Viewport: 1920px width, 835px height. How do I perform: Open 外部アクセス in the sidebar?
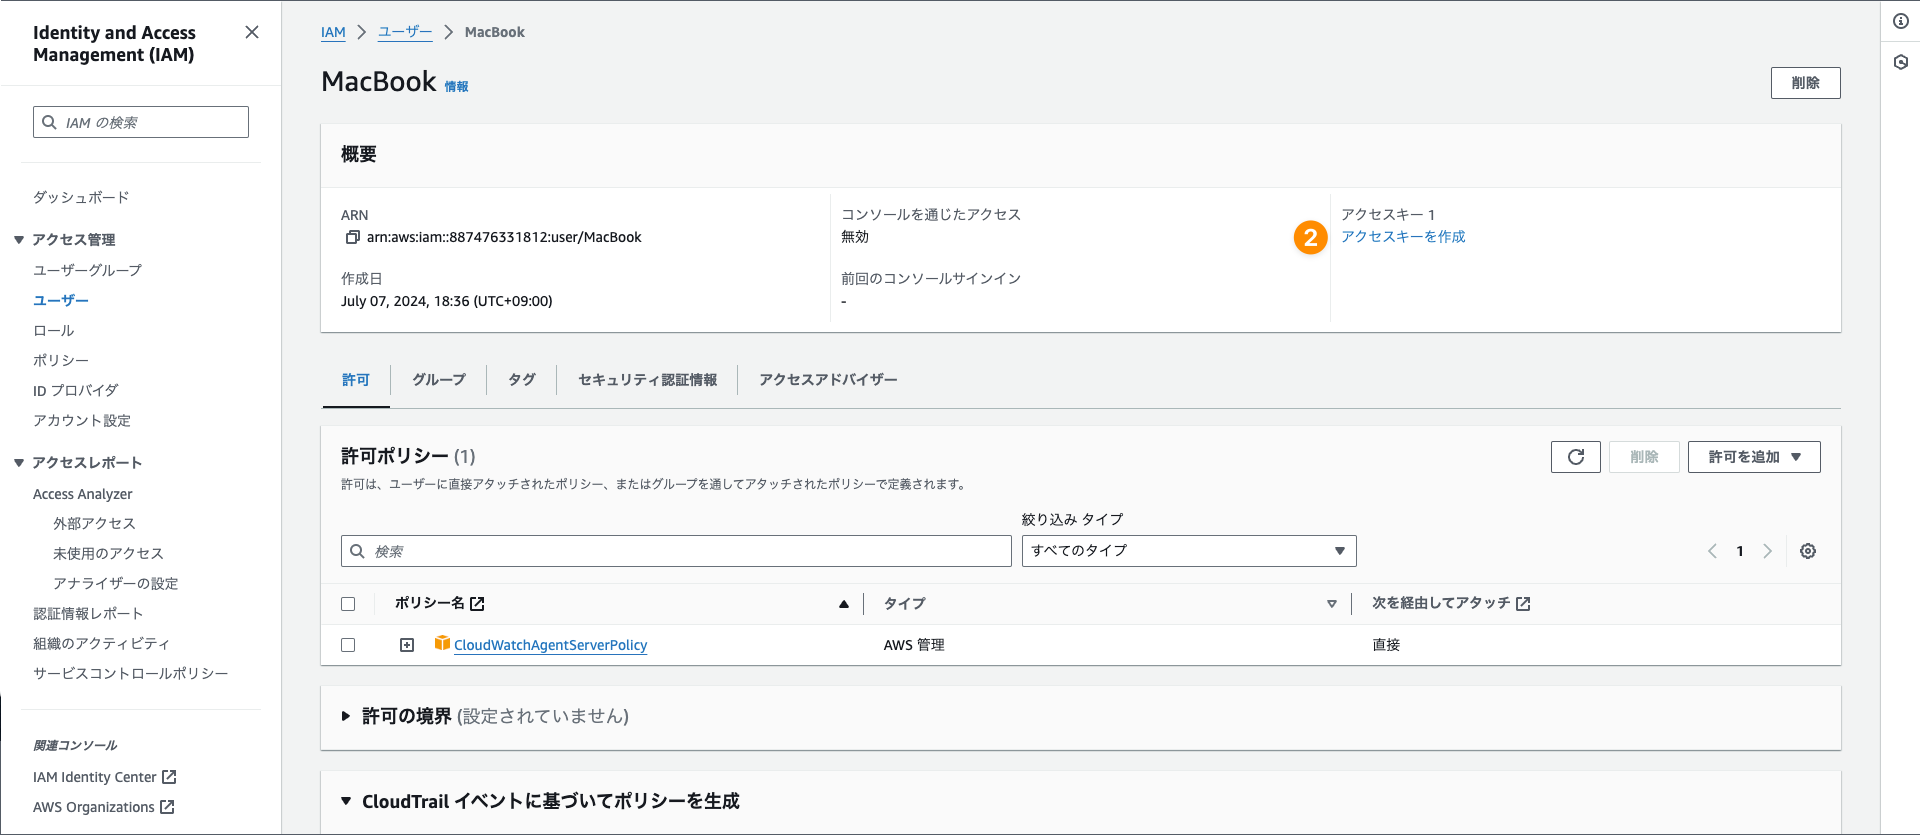click(94, 524)
